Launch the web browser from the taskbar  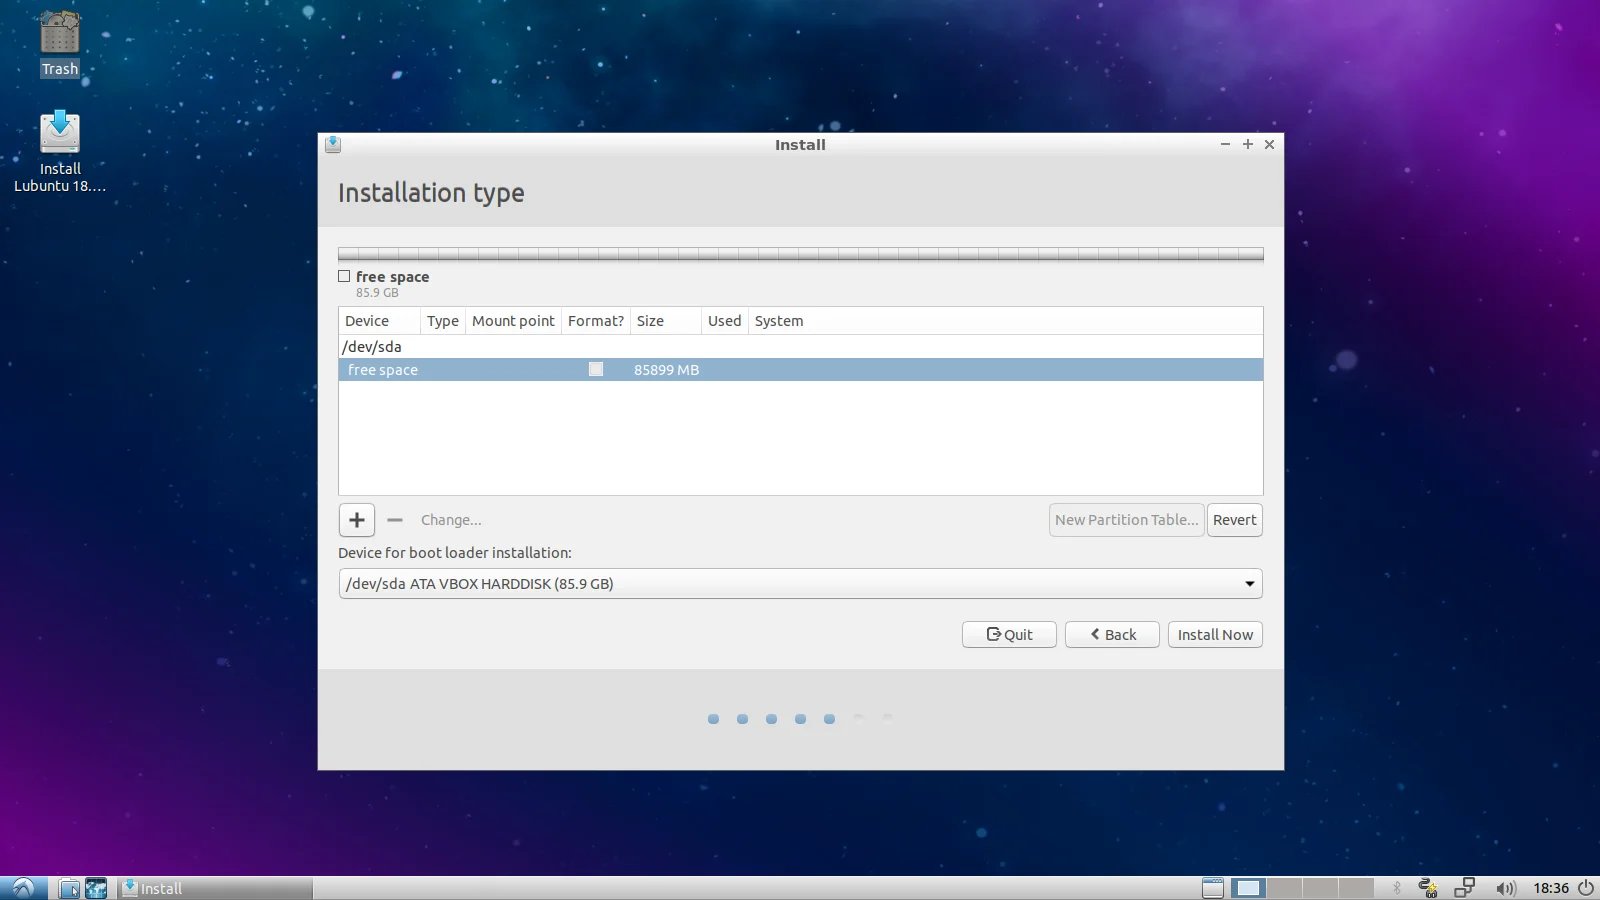click(x=96, y=888)
